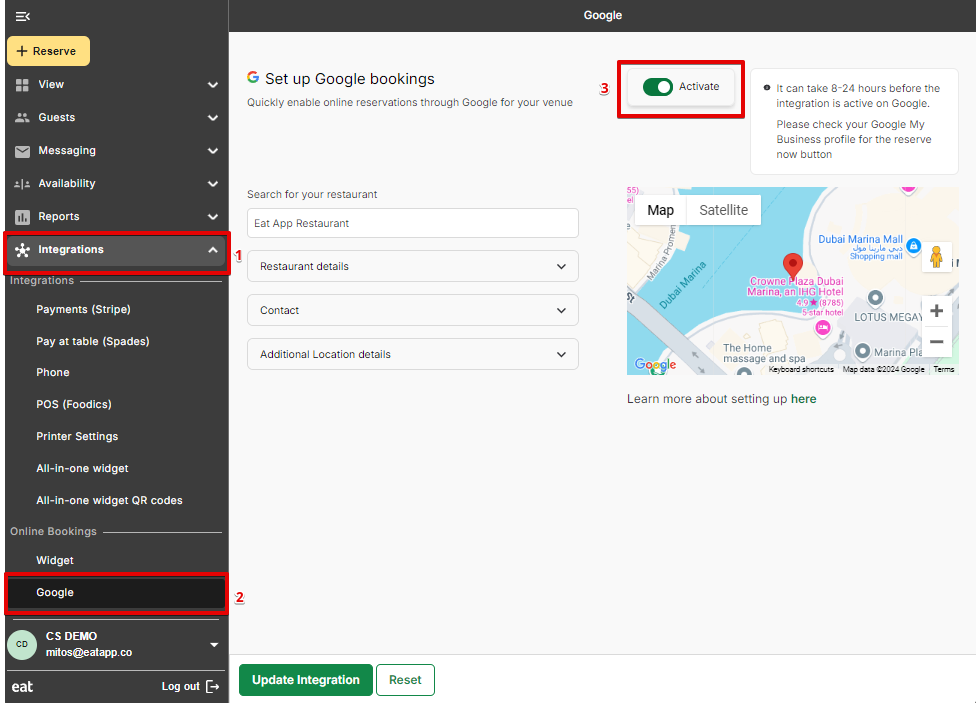Open Additional Location details dropdown
The image size is (976, 703).
click(412, 354)
